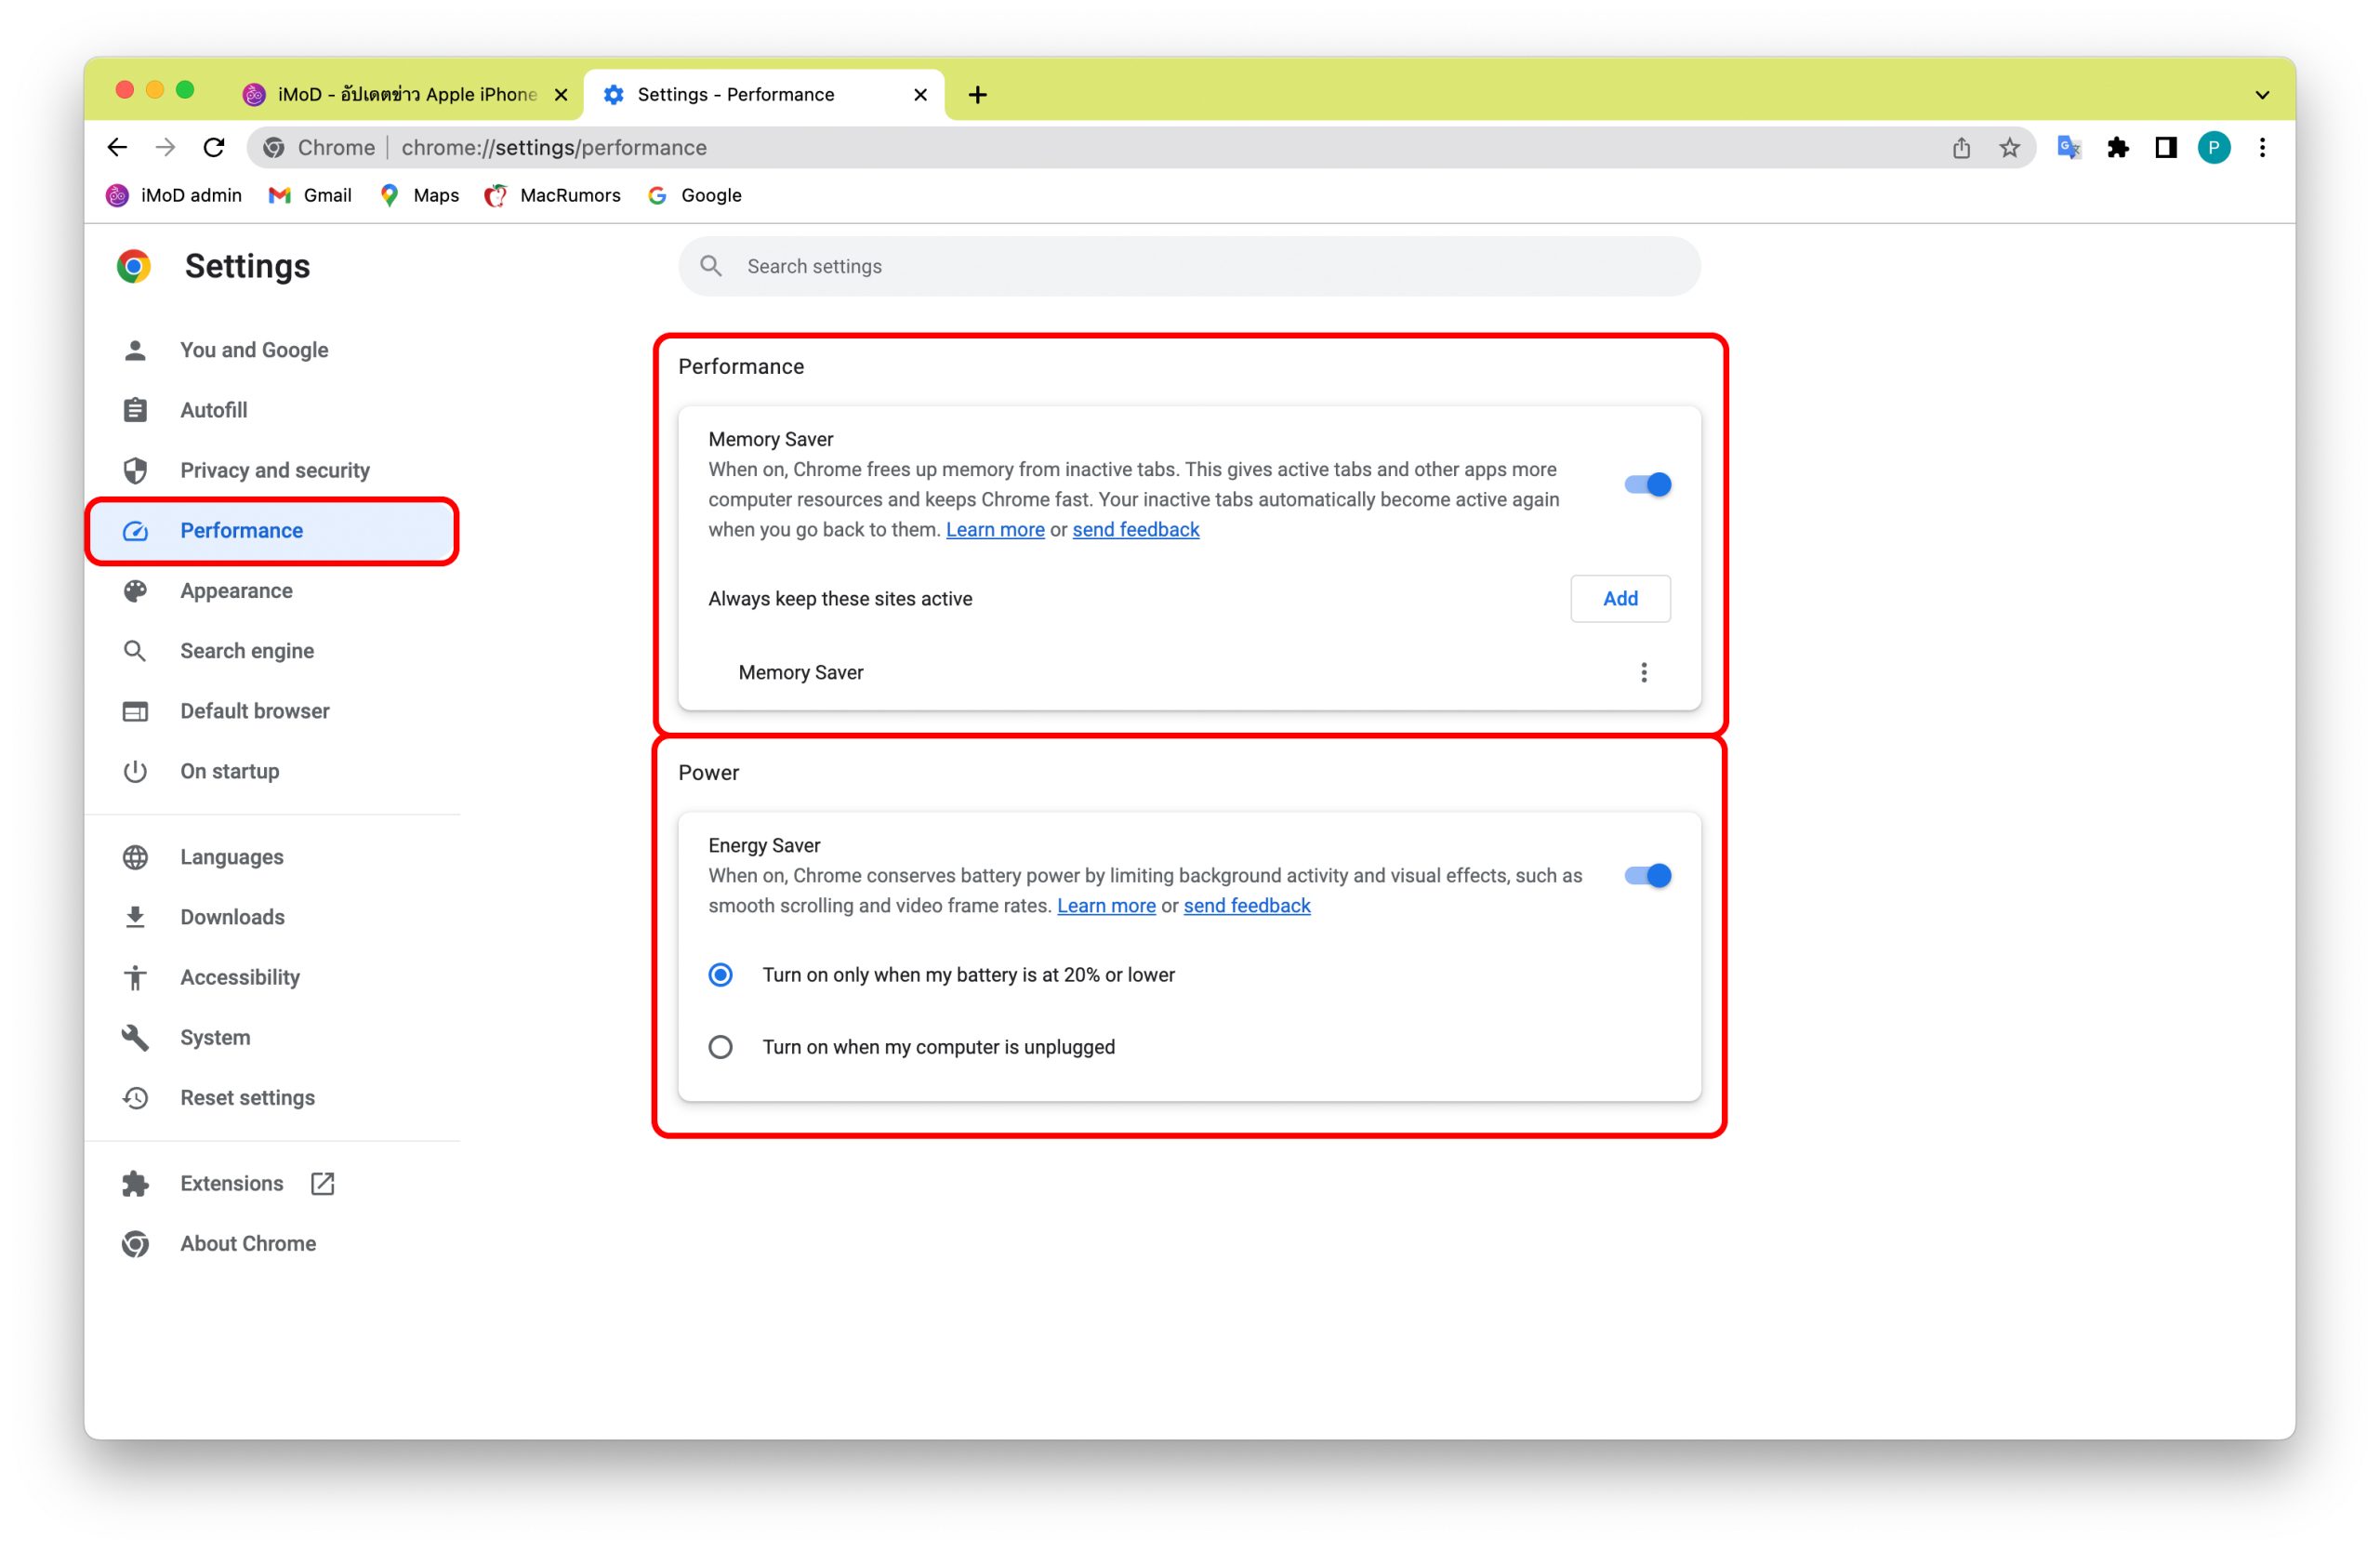This screenshot has width=2380, height=1551.
Task: Click Add button for active sites
Action: pos(1620,599)
